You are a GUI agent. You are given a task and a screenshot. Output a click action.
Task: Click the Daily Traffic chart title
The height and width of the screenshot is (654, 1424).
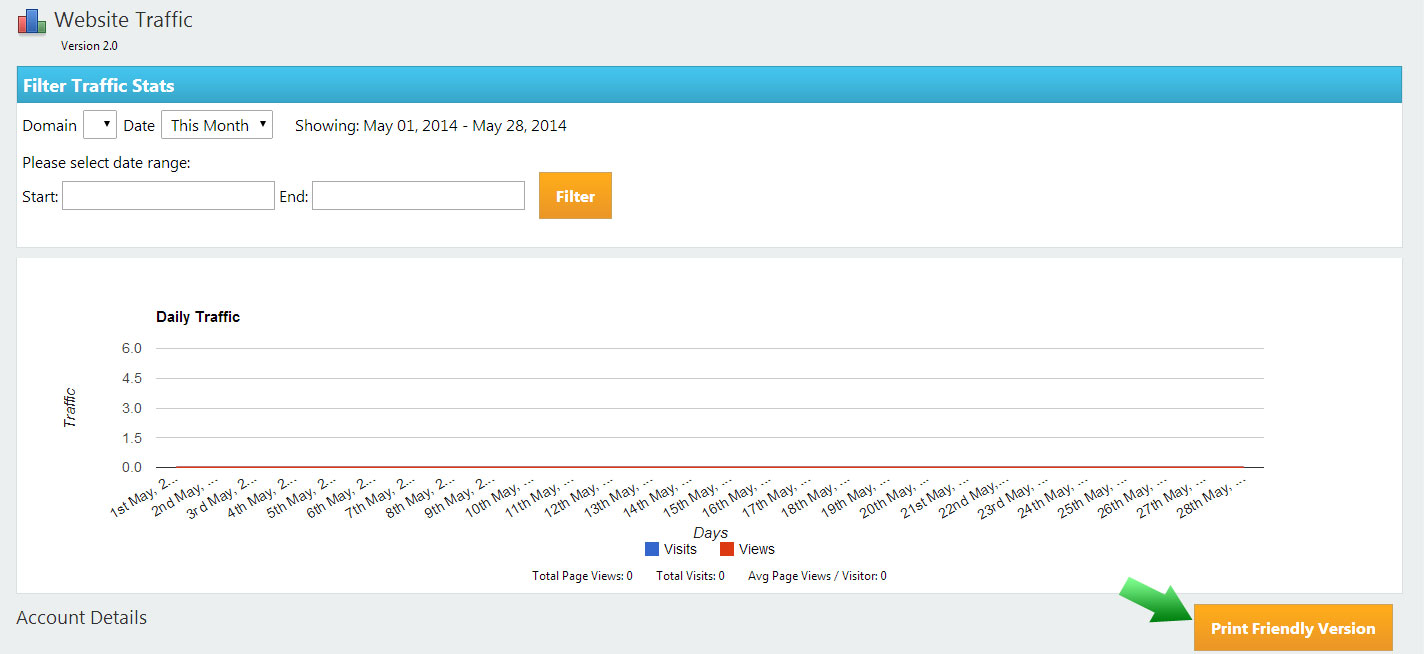coord(198,317)
